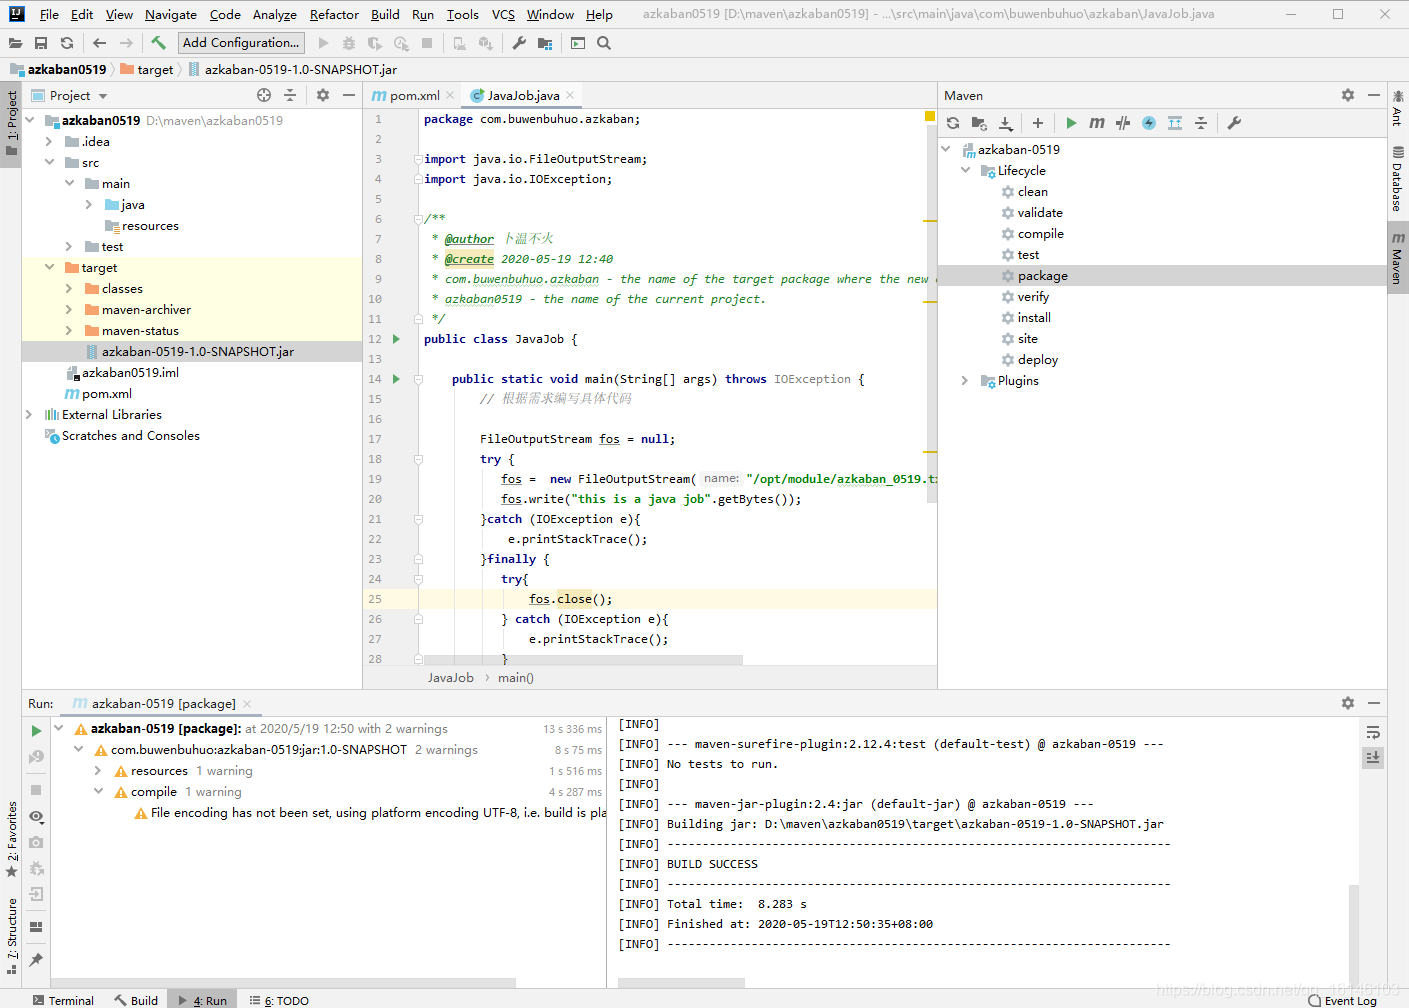This screenshot has width=1409, height=1008.
Task: Toggle Maven offline mode
Action: click(x=1123, y=123)
